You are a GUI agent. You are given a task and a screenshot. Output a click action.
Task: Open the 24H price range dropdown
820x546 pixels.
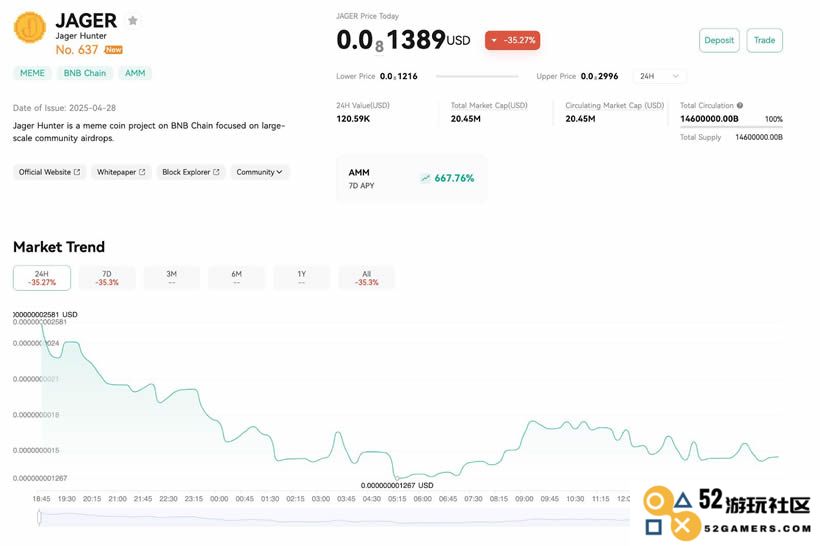point(659,76)
